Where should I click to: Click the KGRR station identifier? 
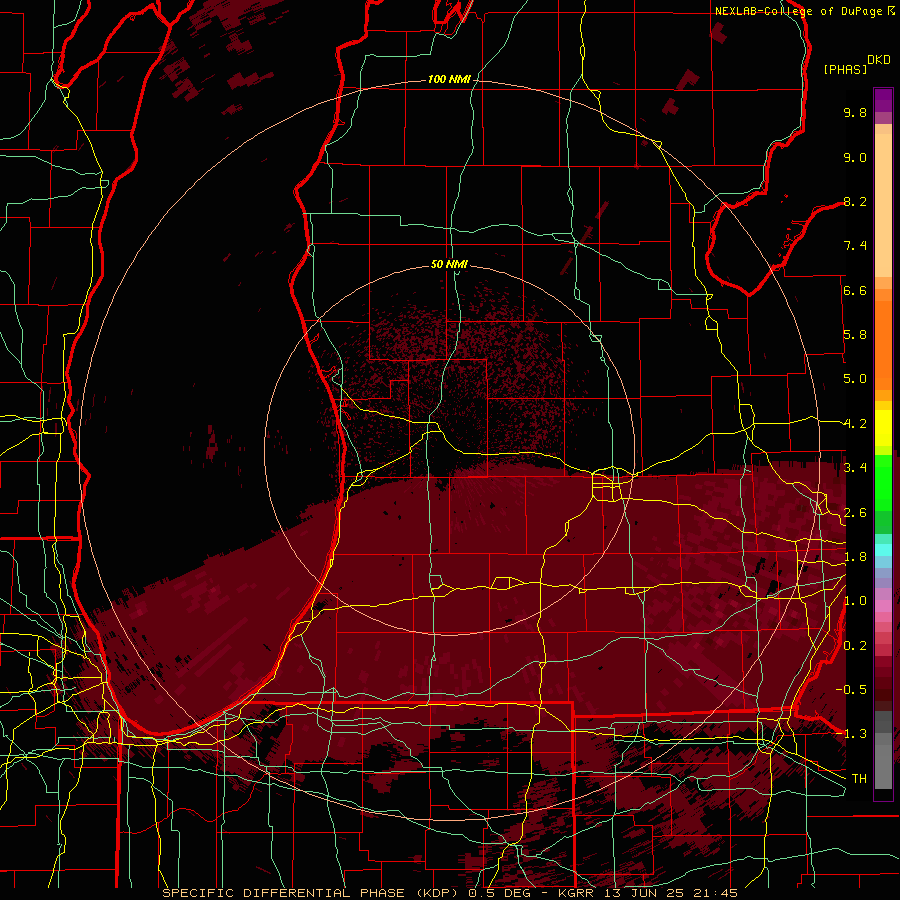[576, 893]
